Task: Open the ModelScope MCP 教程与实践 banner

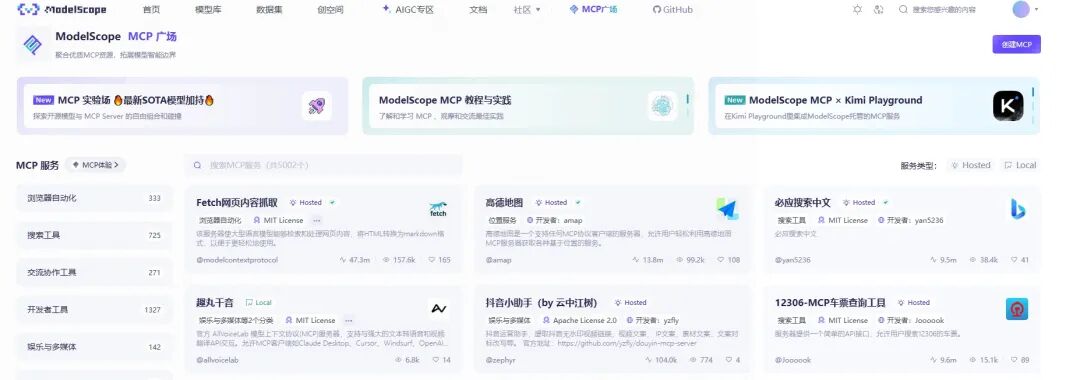Action: tap(528, 106)
